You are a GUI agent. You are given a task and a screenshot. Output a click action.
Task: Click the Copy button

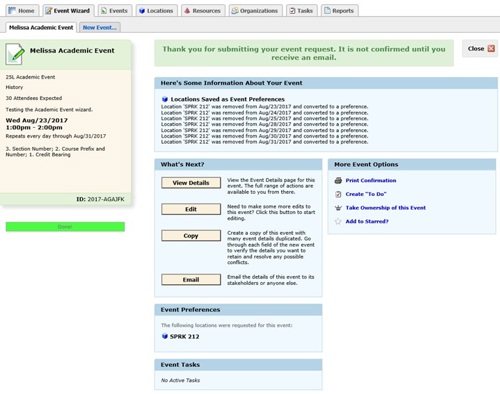point(191,235)
